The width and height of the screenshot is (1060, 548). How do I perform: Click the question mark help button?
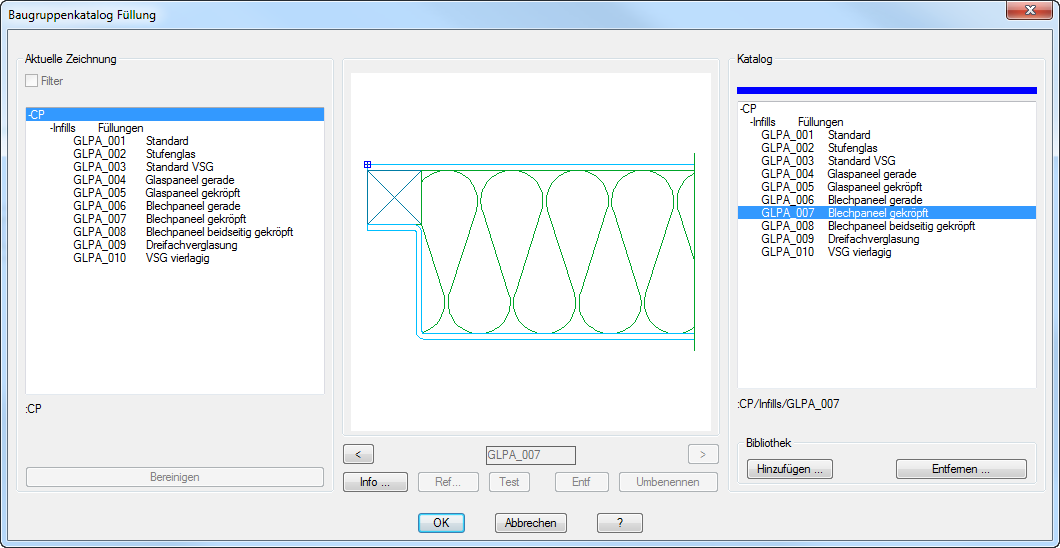[619, 523]
